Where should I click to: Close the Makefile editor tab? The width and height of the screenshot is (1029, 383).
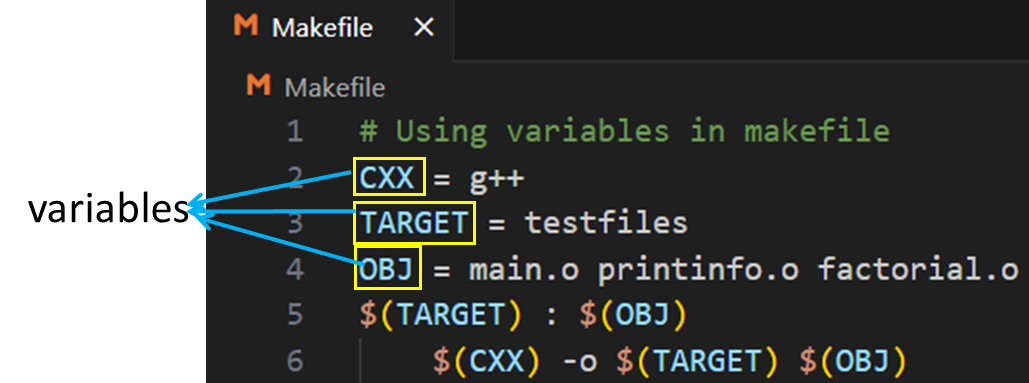click(x=425, y=28)
